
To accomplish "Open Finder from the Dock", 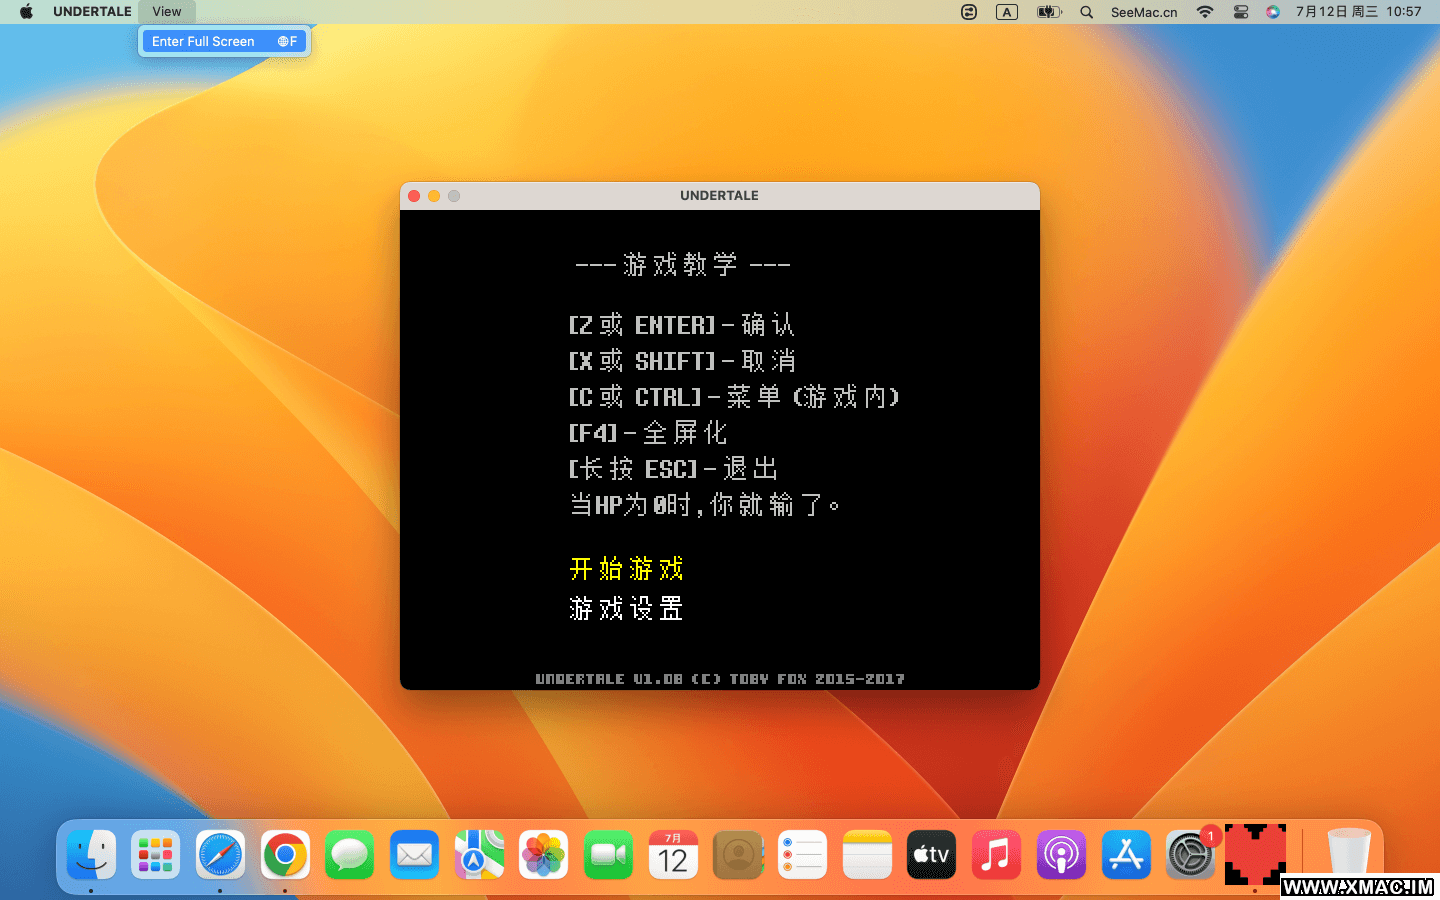I will click(91, 855).
